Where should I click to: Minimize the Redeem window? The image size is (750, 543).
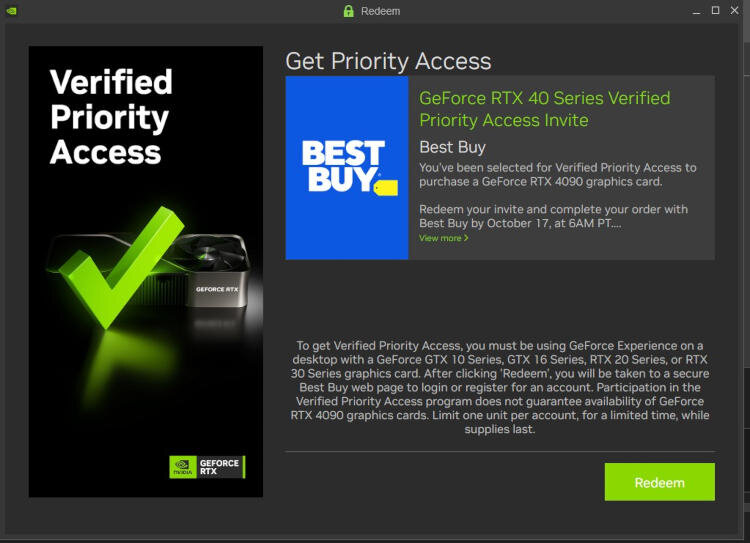tap(696, 11)
